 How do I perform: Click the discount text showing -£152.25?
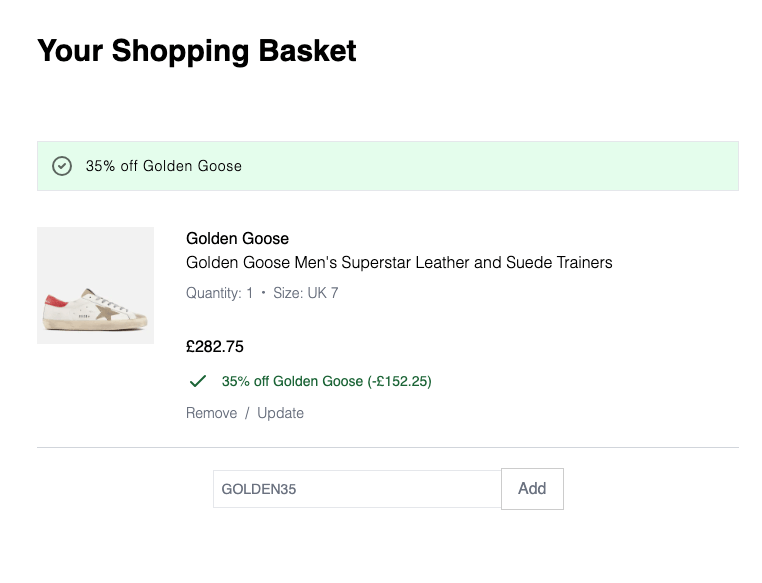pos(327,381)
